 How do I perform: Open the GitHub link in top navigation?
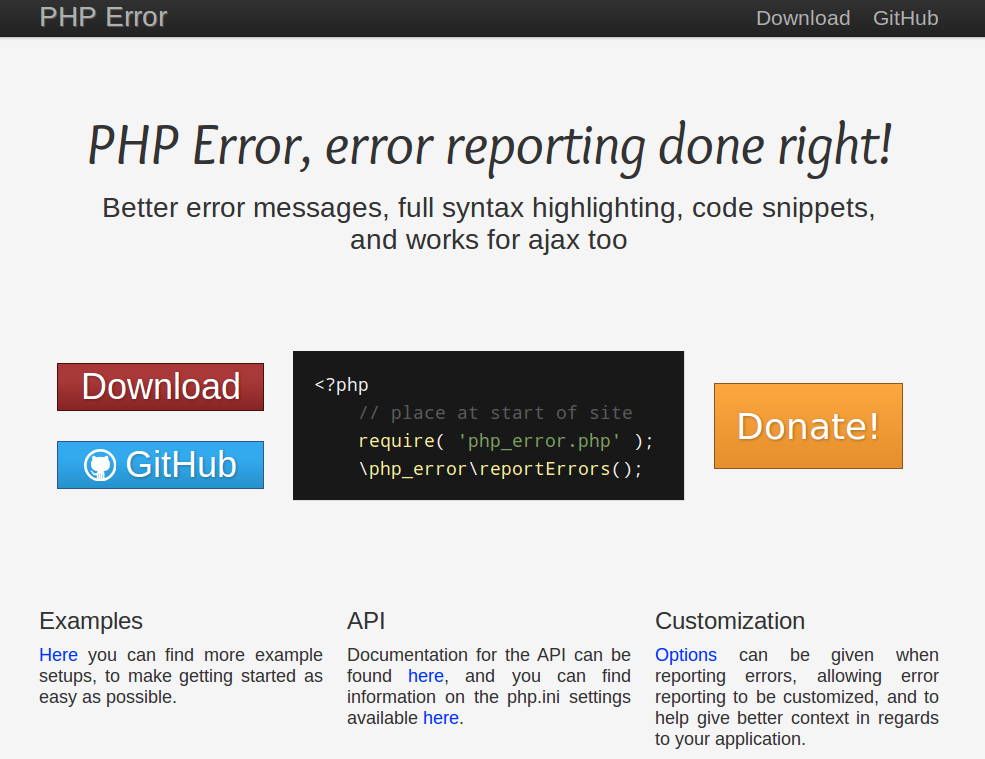(905, 18)
